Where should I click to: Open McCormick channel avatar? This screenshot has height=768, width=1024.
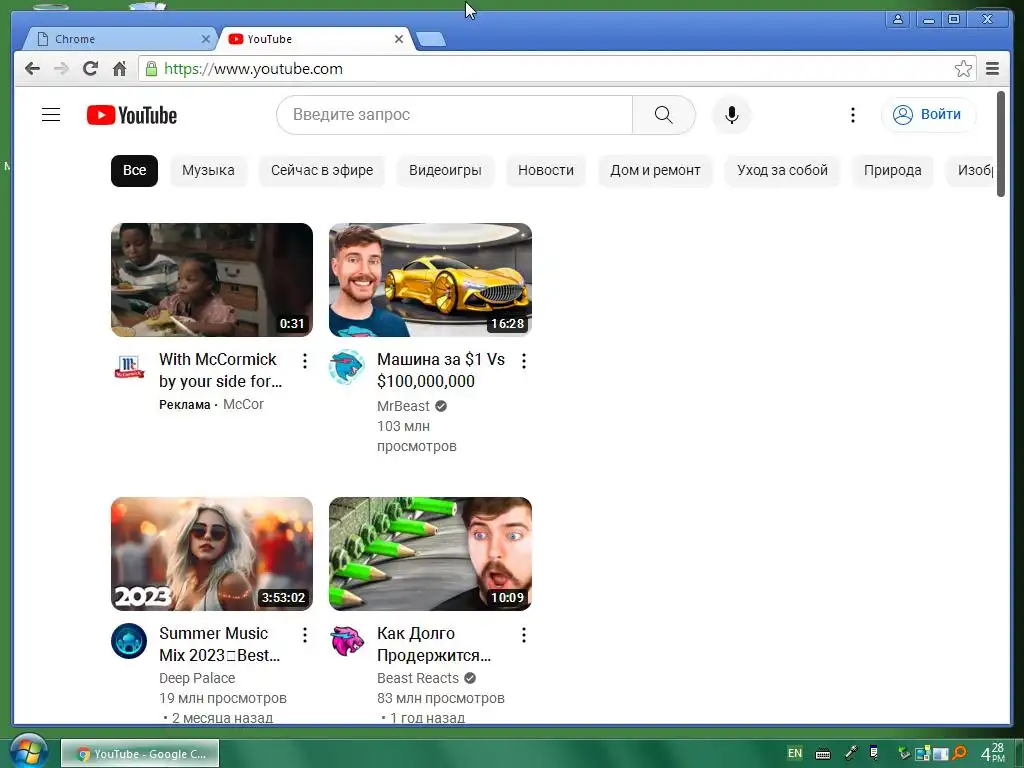click(129, 366)
